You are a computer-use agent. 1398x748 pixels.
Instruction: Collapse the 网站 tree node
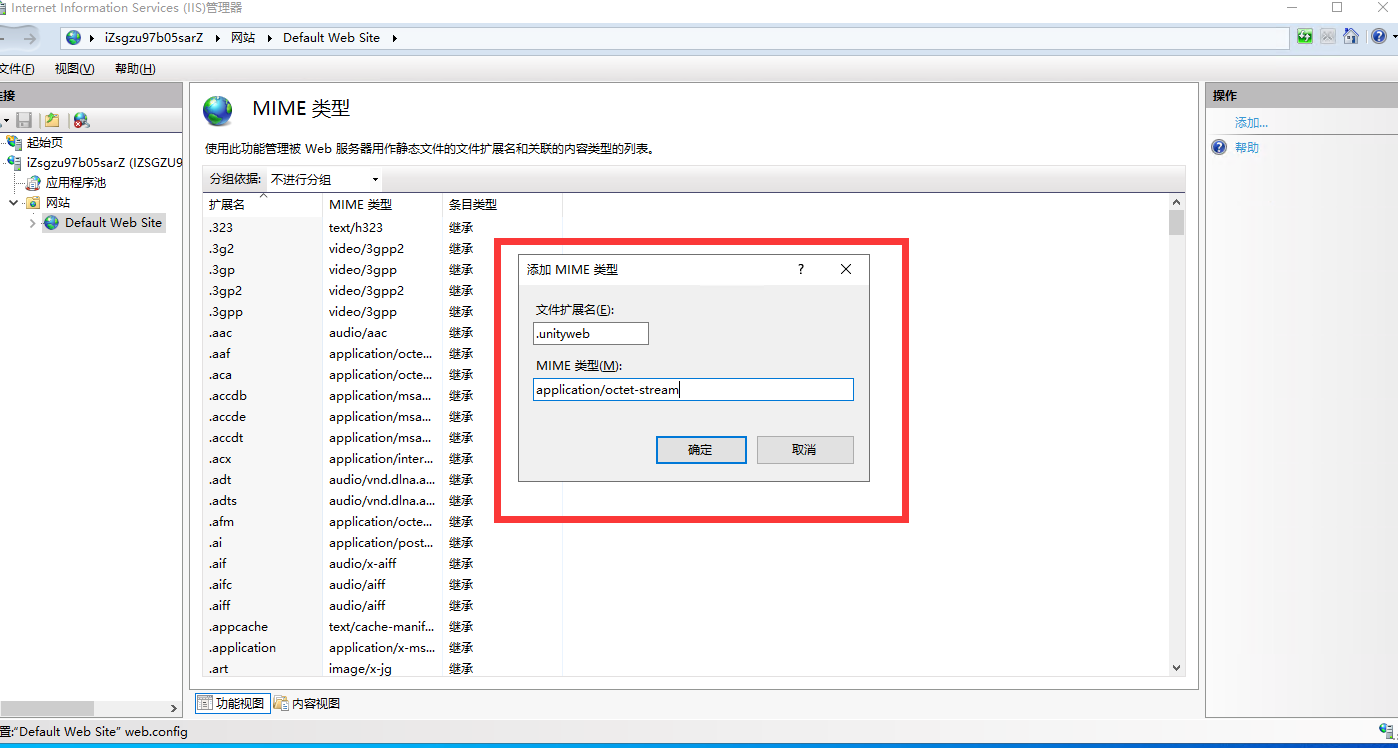coord(13,203)
